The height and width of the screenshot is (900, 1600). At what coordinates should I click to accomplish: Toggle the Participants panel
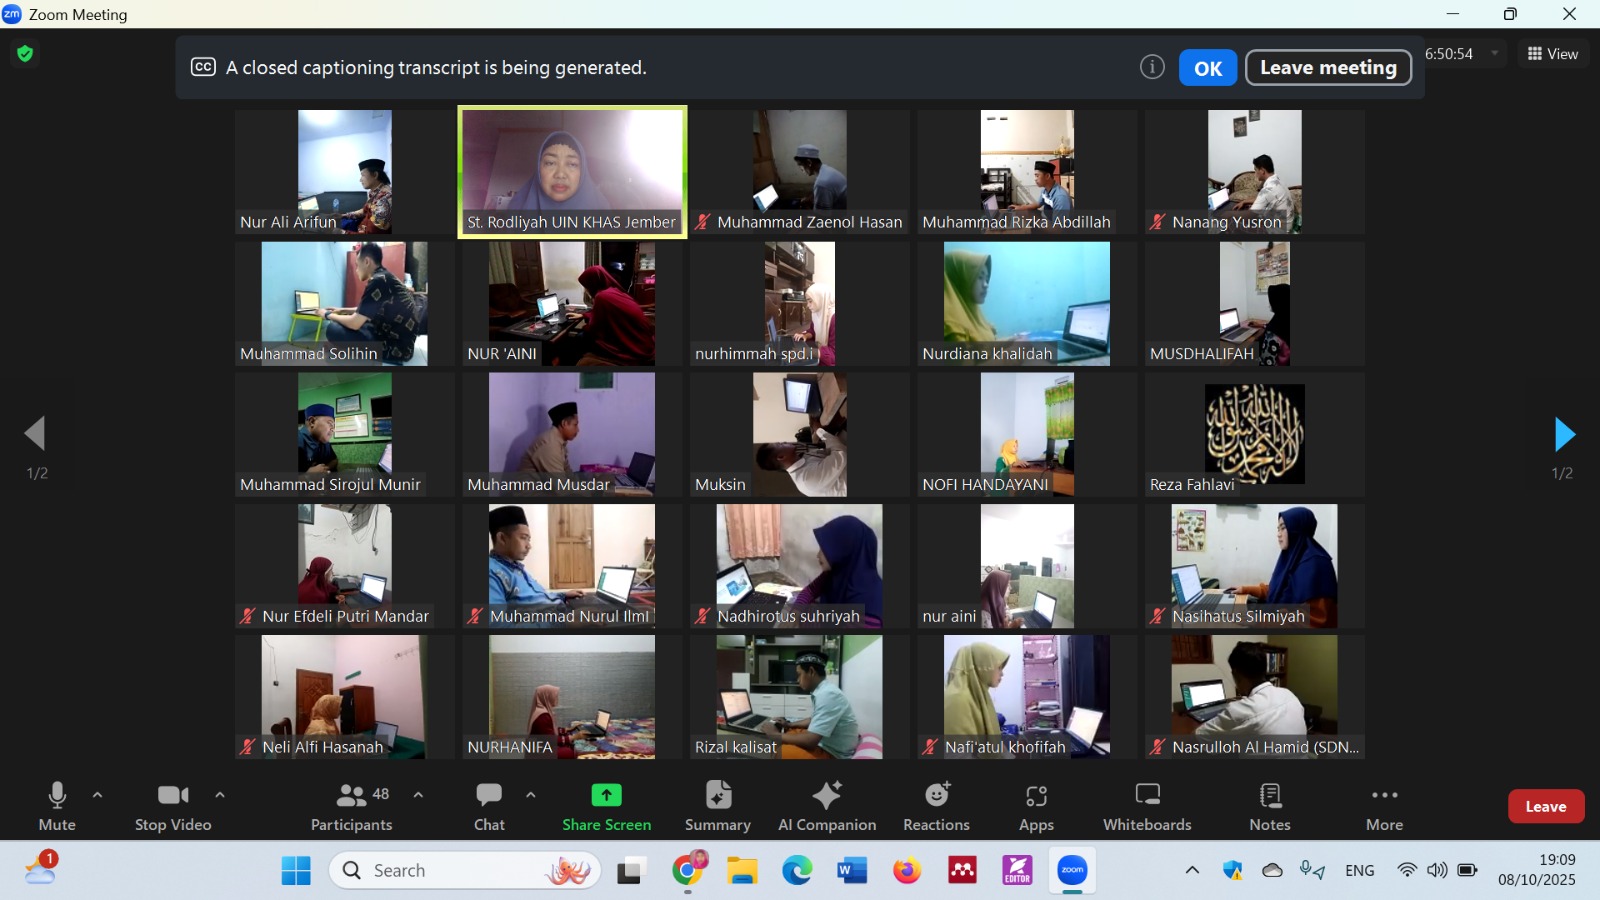click(352, 806)
